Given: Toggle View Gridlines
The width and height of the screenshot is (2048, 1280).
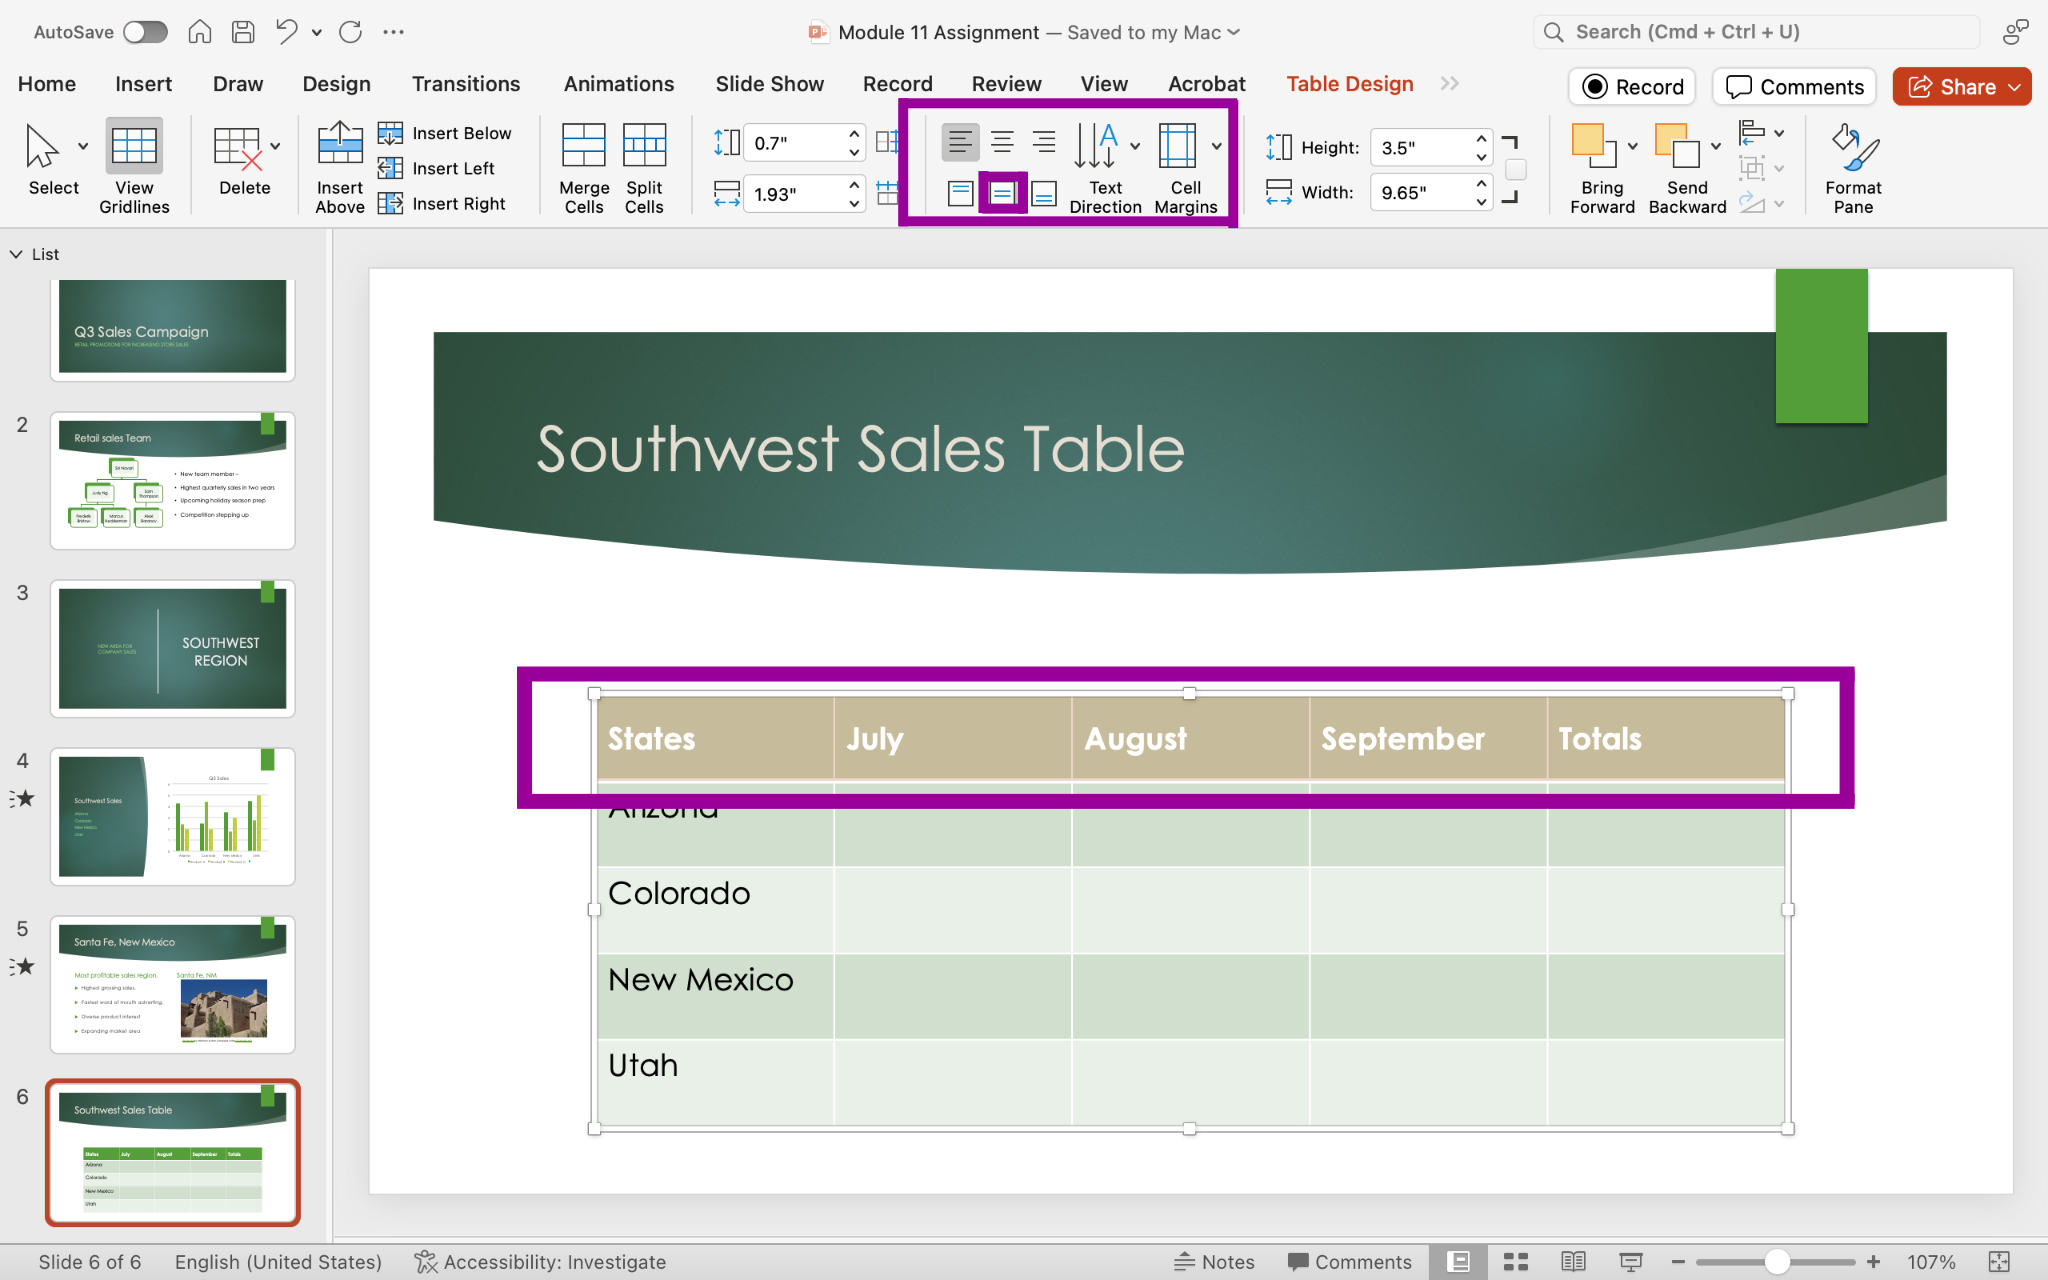Looking at the screenshot, I should tap(134, 167).
